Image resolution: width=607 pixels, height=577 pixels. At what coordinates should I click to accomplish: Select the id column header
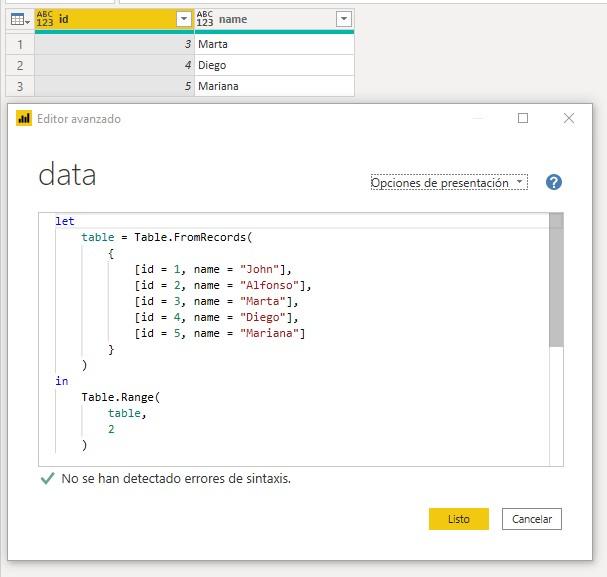(110, 19)
